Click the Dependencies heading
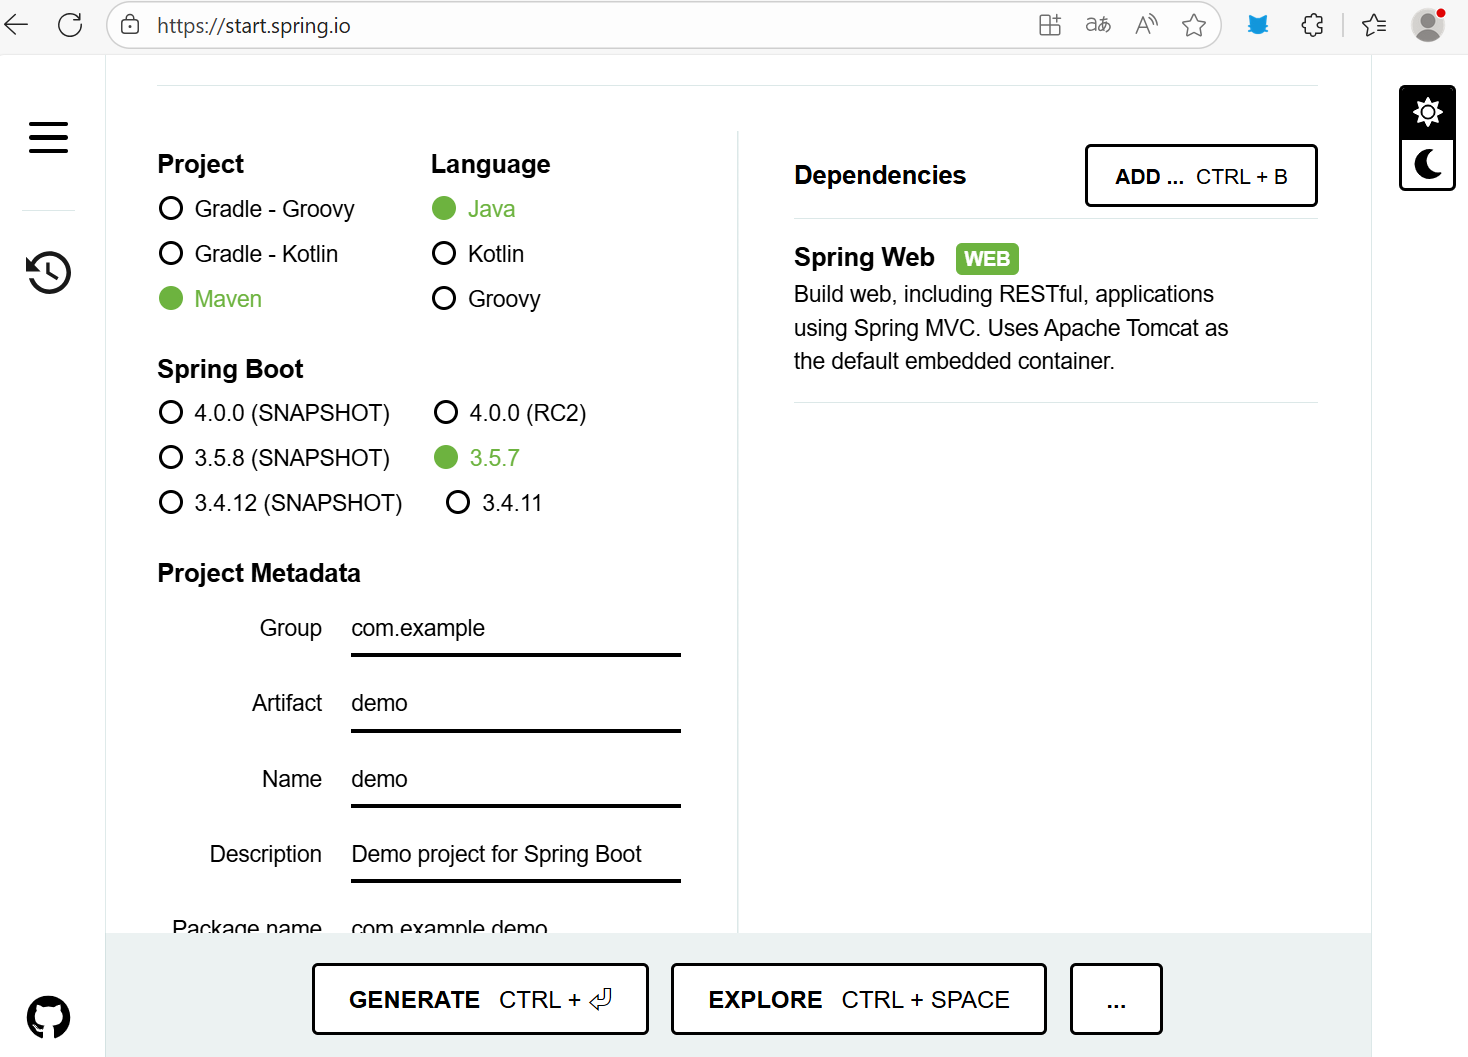Image resolution: width=1468 pixels, height=1057 pixels. point(880,175)
